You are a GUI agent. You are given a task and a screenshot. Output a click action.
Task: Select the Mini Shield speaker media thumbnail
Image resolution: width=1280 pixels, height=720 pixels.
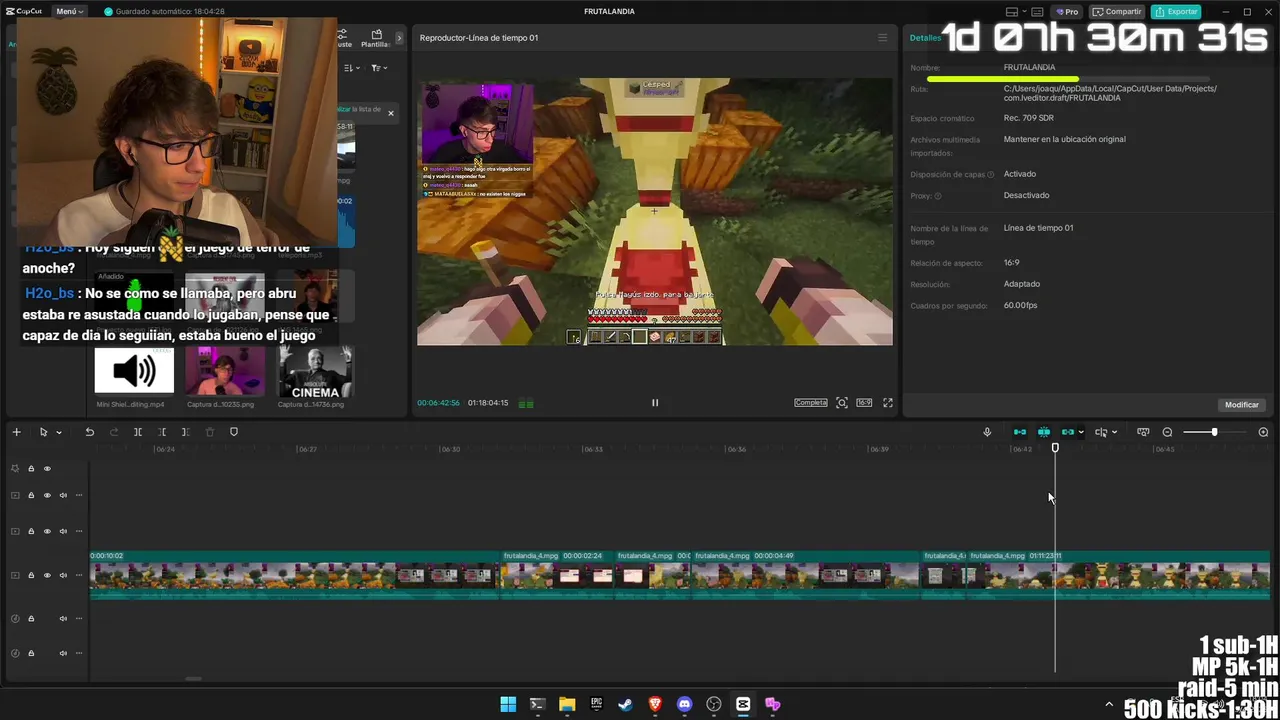click(134, 371)
